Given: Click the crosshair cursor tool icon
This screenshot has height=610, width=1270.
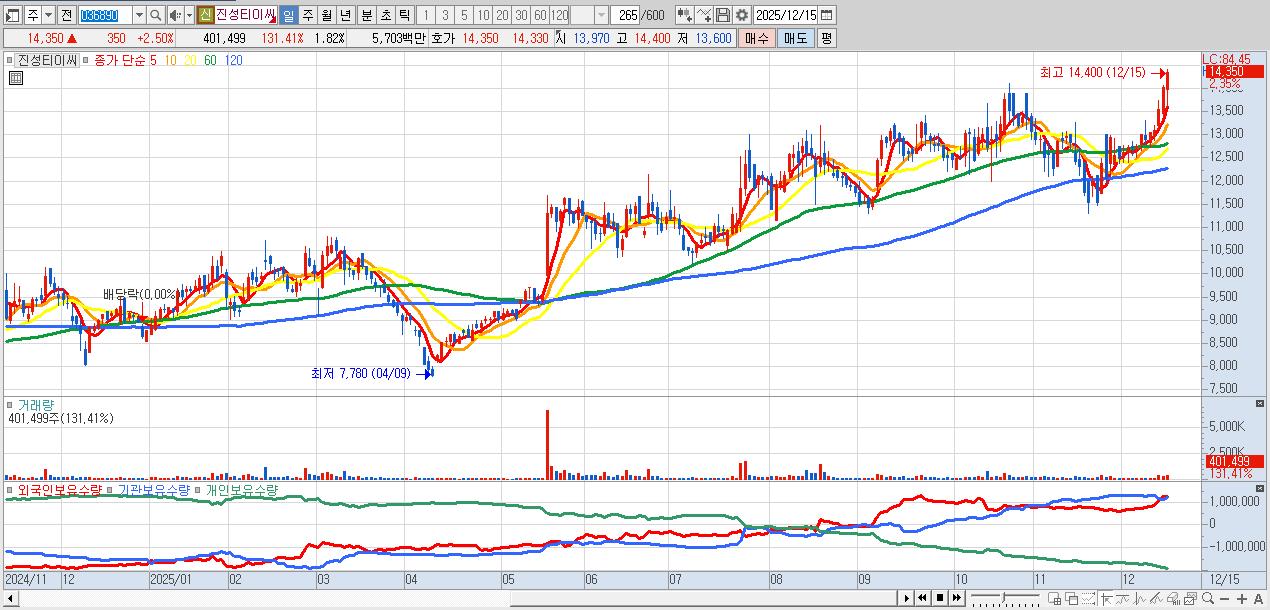Looking at the screenshot, I should 1105,599.
